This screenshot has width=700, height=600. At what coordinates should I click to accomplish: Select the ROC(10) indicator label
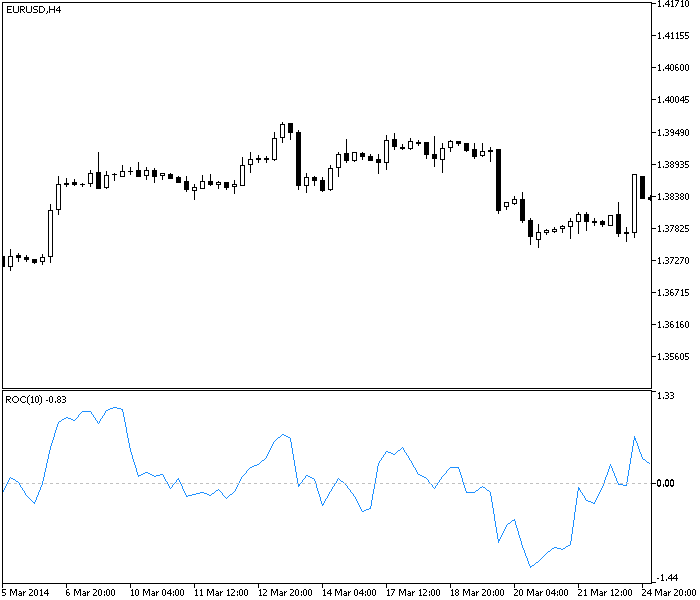point(36,399)
